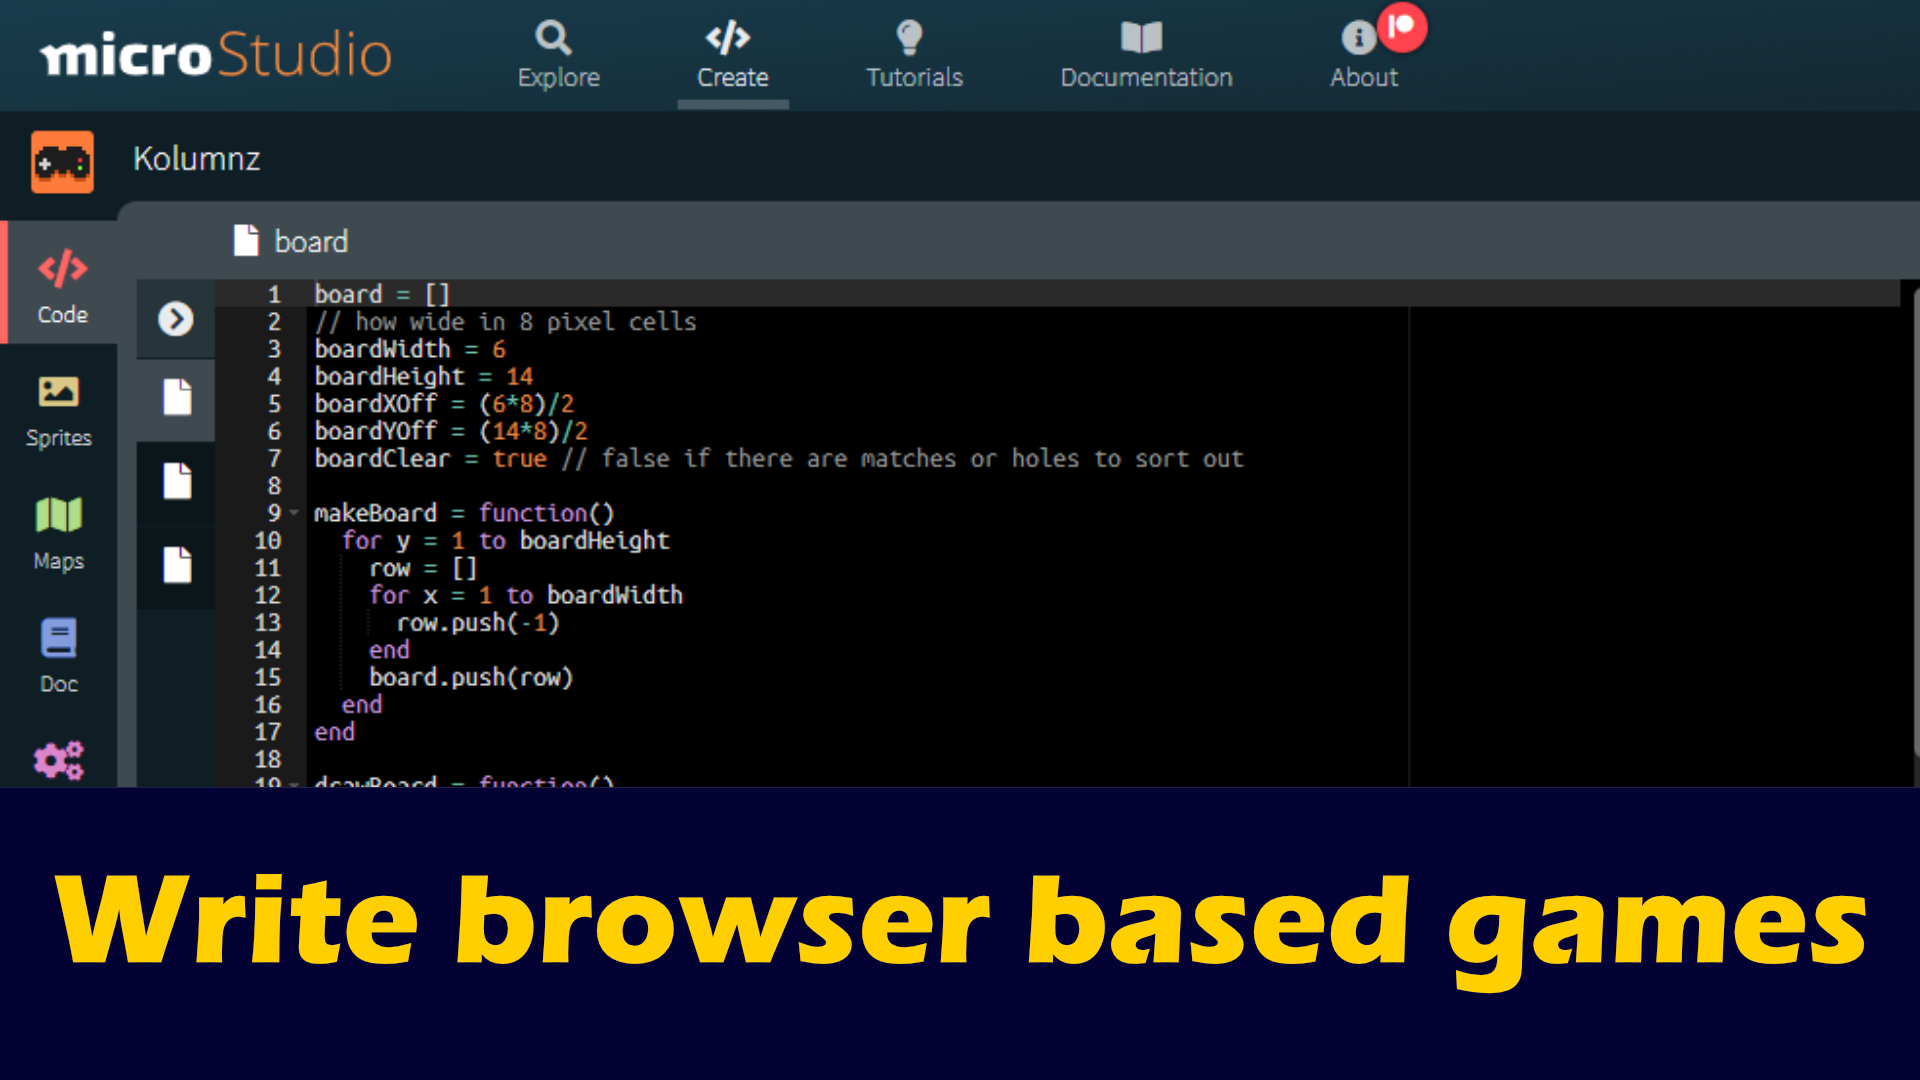Collapse the code block at line 19

pos(294,785)
